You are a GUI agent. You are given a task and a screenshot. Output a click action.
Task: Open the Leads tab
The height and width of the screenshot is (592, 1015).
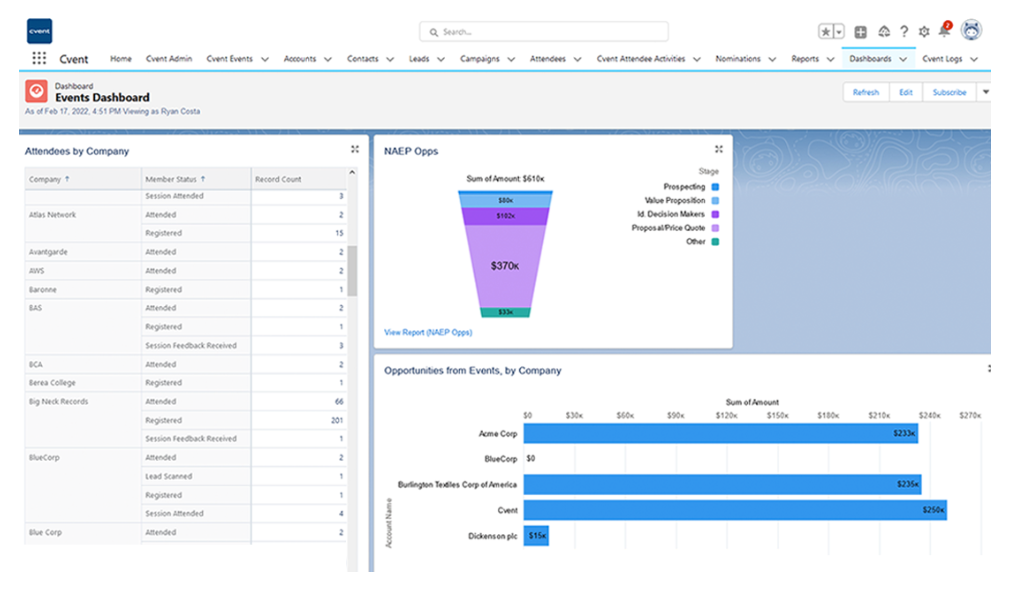tap(419, 58)
